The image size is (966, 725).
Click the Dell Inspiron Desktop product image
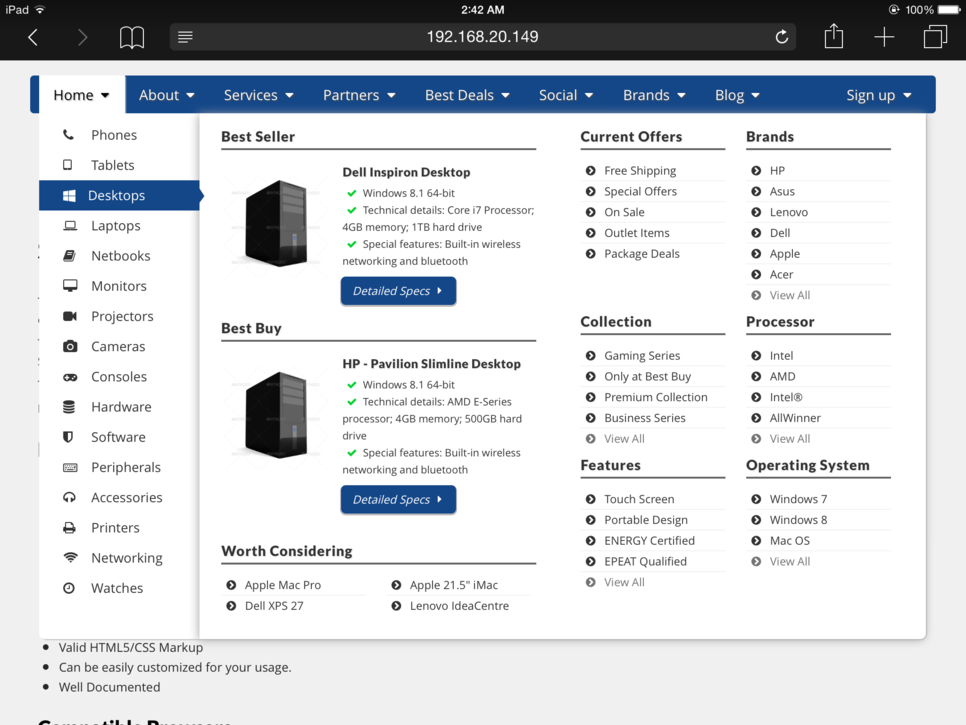click(x=277, y=223)
